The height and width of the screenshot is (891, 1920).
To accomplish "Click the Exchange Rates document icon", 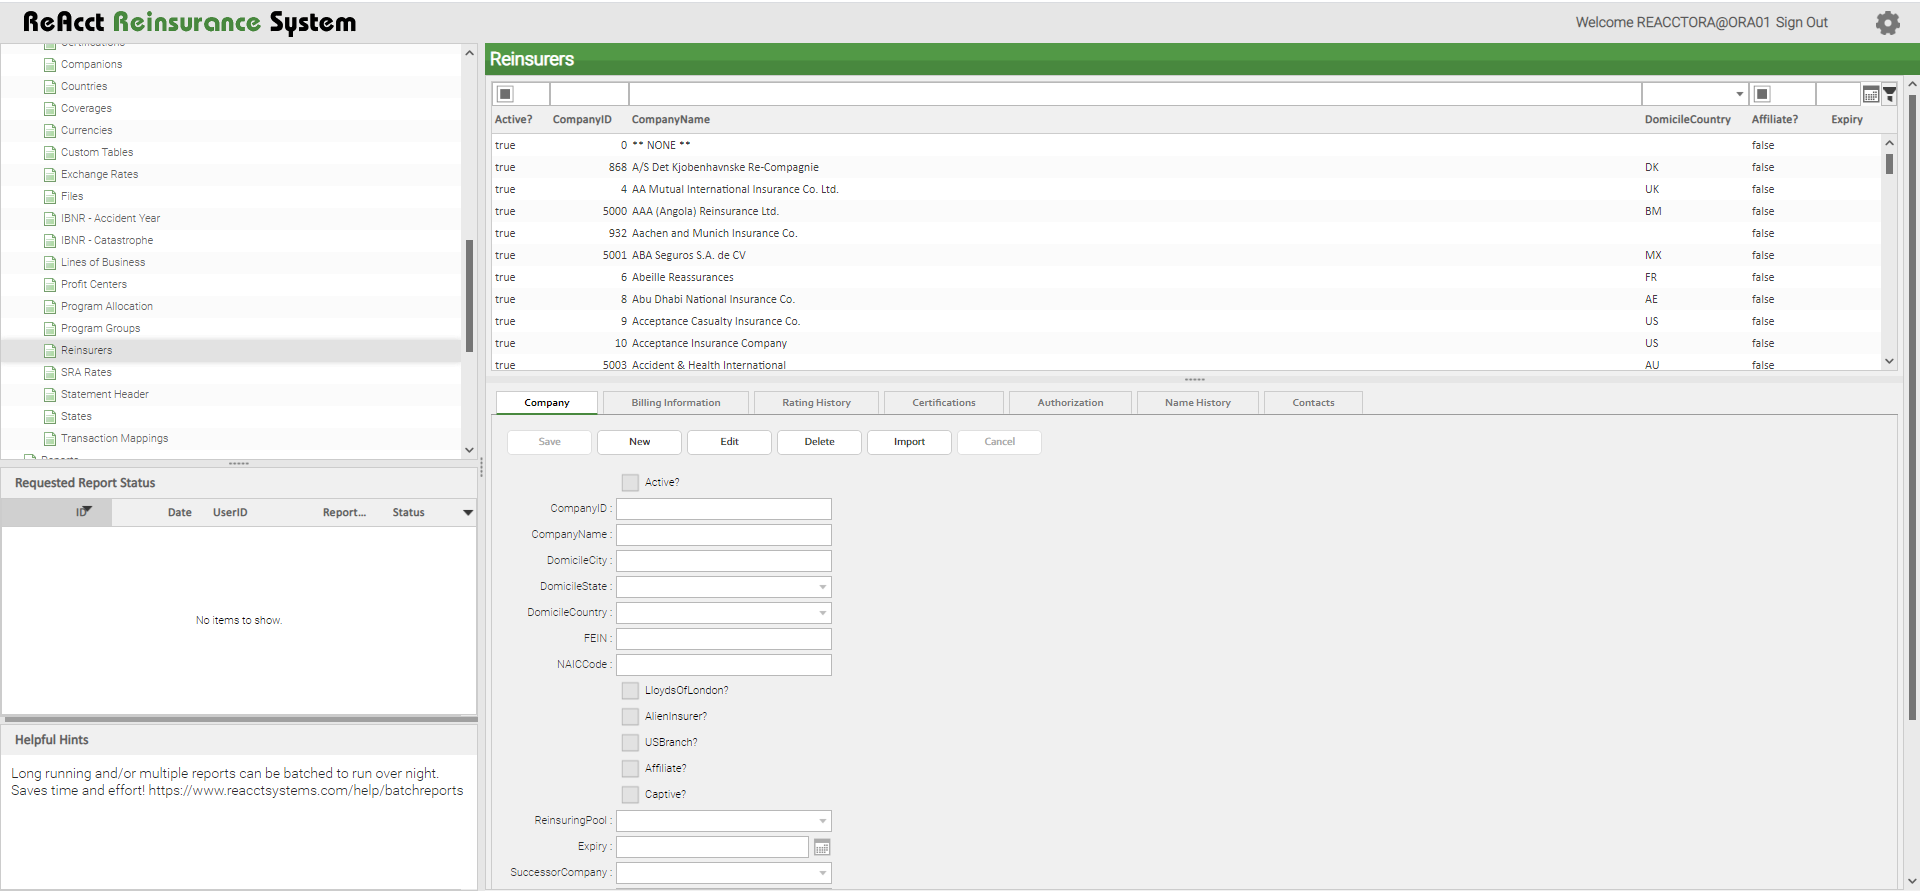I will (x=50, y=175).
